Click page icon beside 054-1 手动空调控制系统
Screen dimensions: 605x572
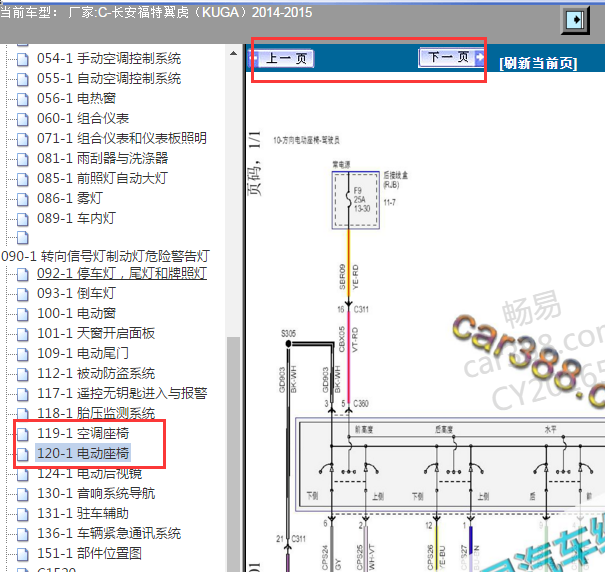tap(23, 59)
